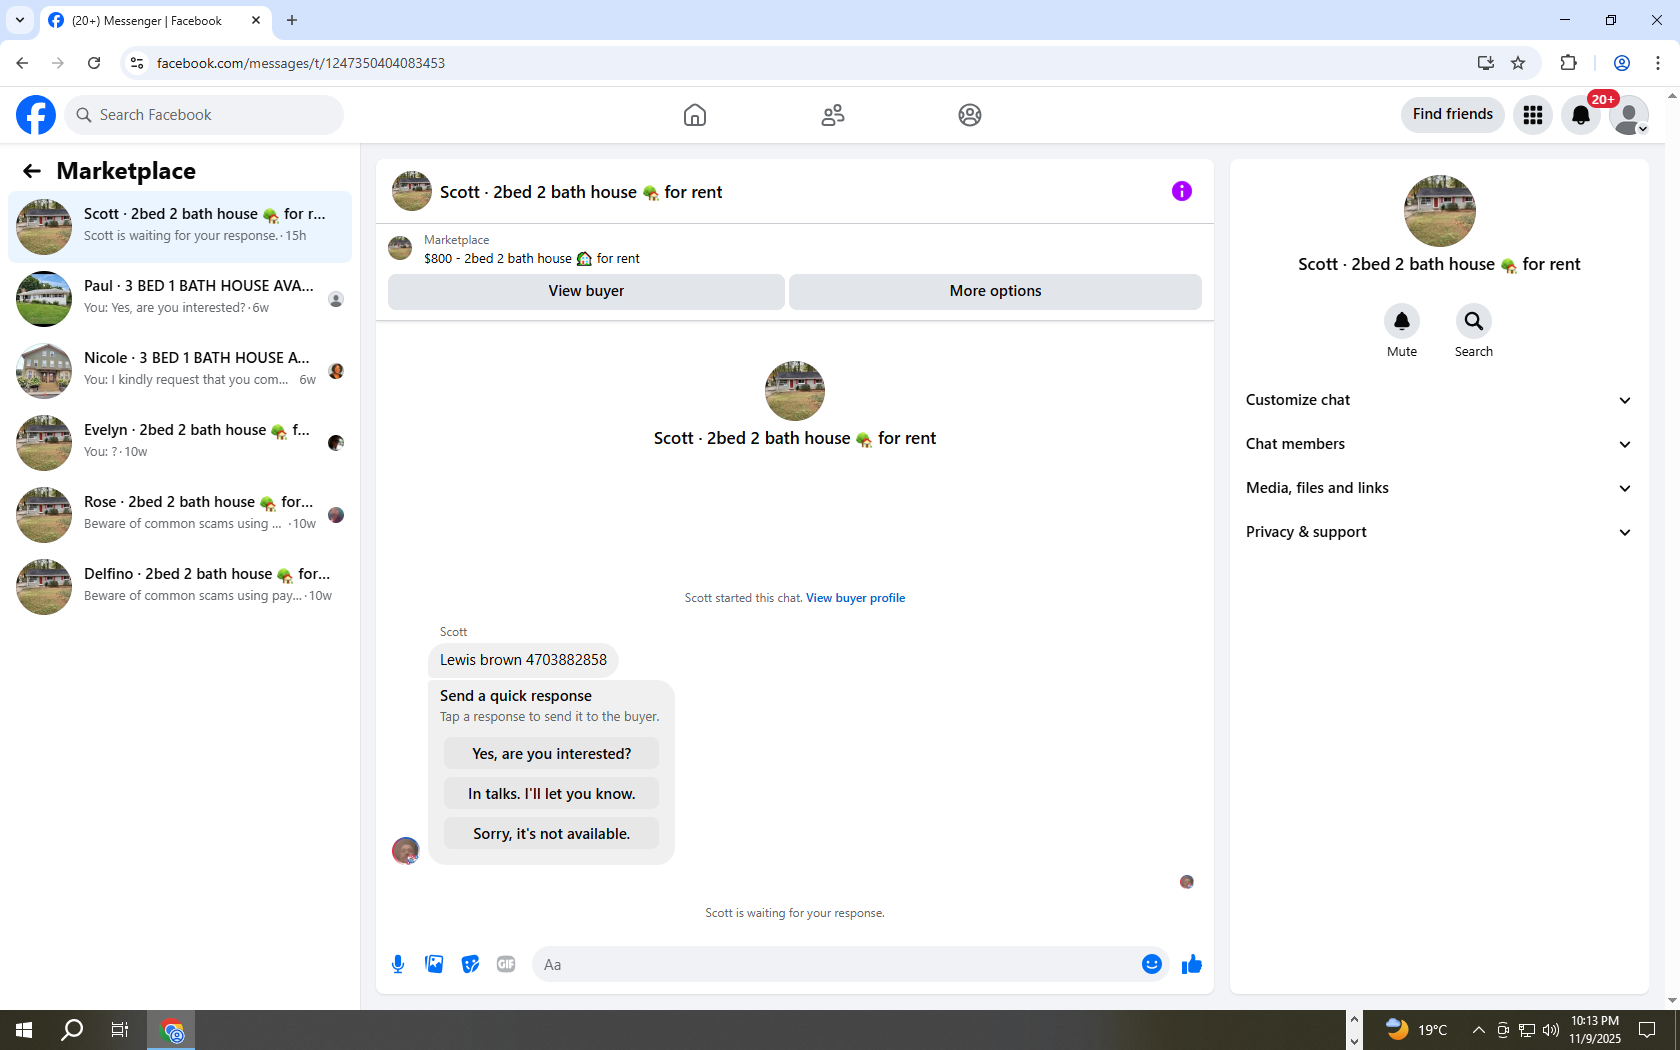Show hidden system tray icons chevron

(1478, 1030)
